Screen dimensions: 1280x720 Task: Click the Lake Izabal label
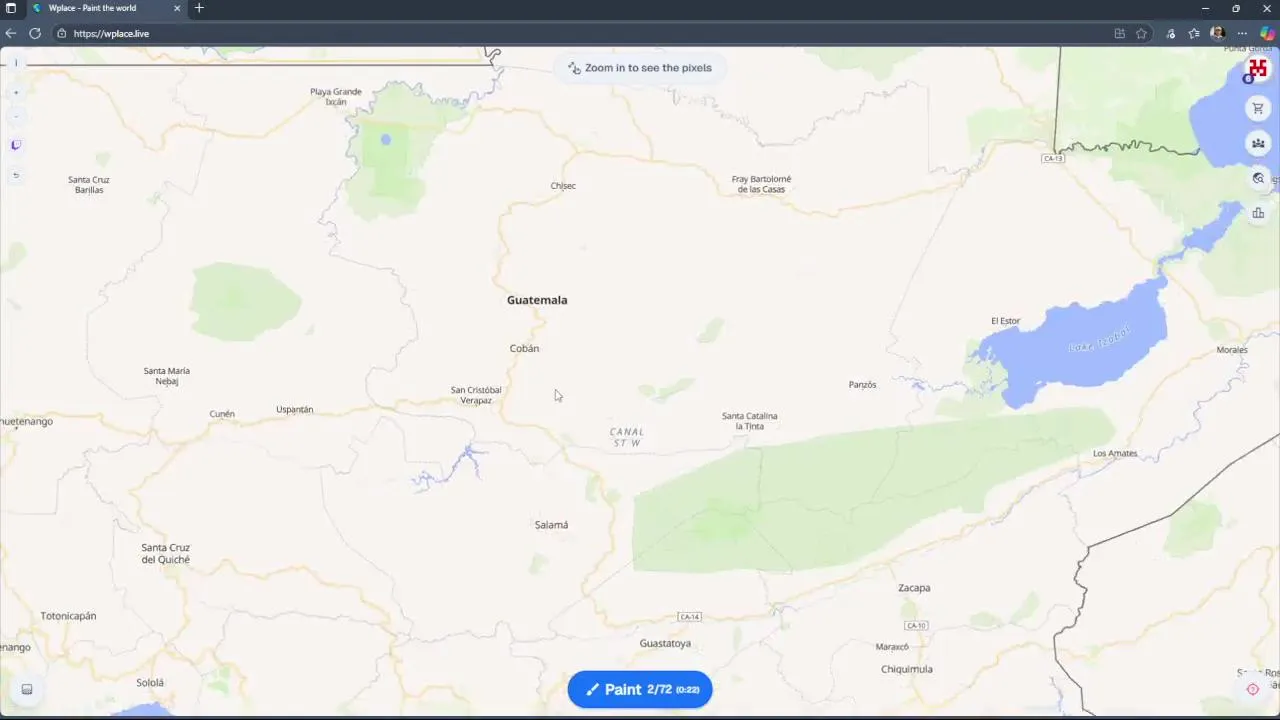click(x=1100, y=340)
